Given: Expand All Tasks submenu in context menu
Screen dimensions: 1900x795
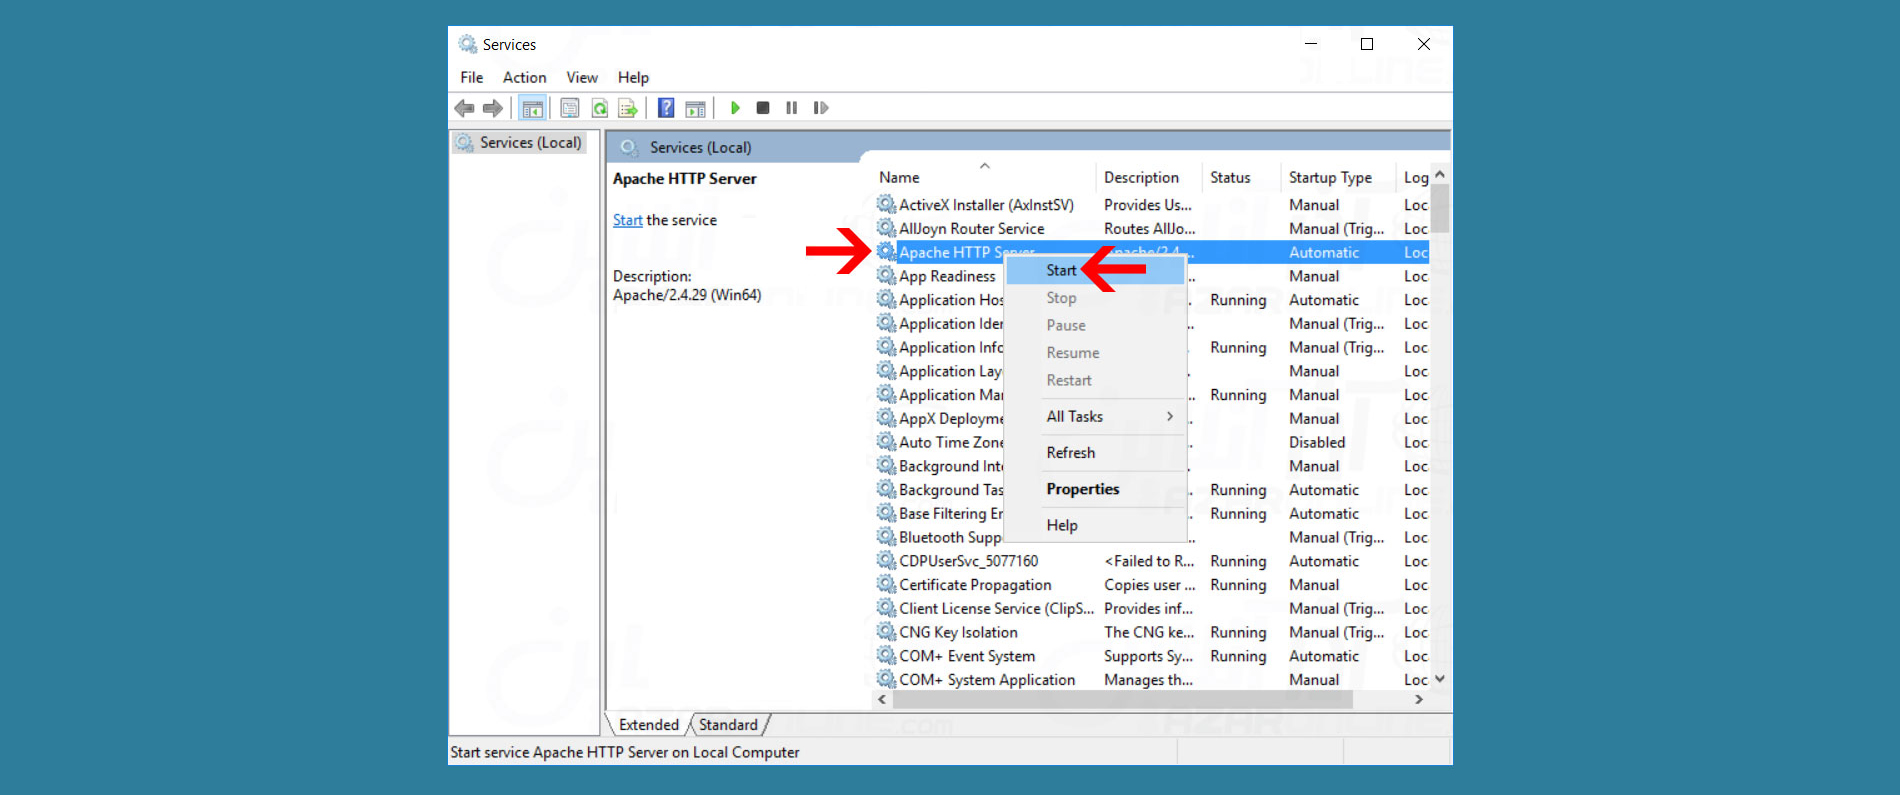Looking at the screenshot, I should [1095, 416].
